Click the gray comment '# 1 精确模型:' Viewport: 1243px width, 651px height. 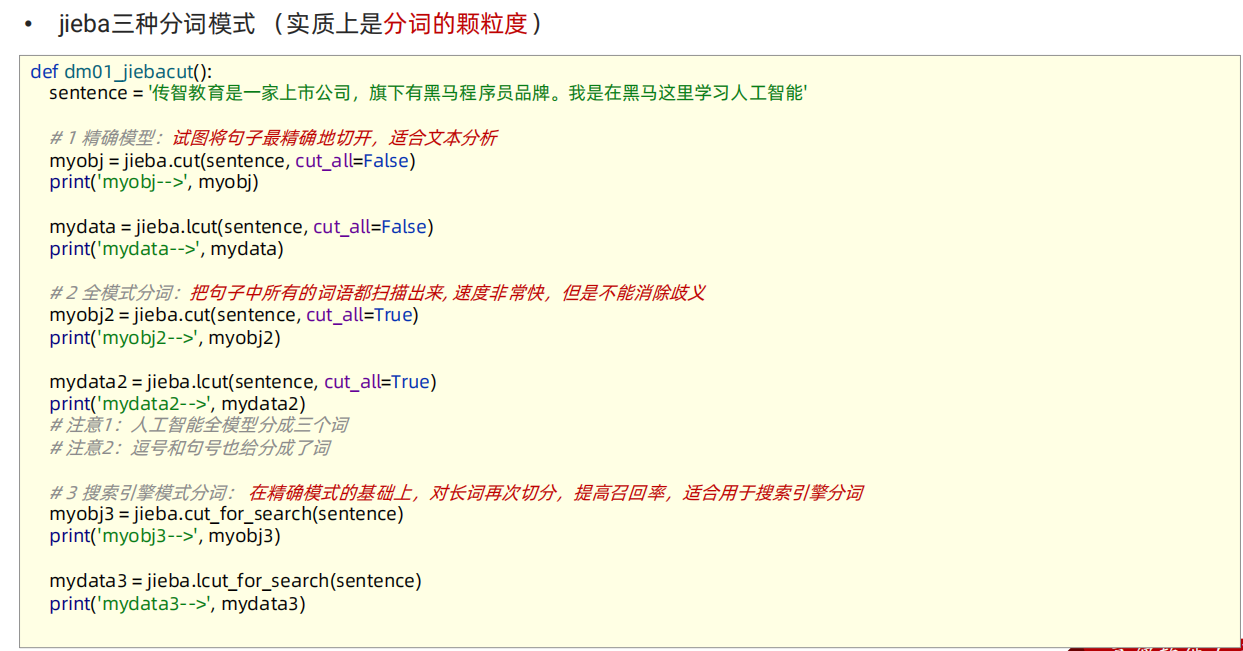pos(108,138)
